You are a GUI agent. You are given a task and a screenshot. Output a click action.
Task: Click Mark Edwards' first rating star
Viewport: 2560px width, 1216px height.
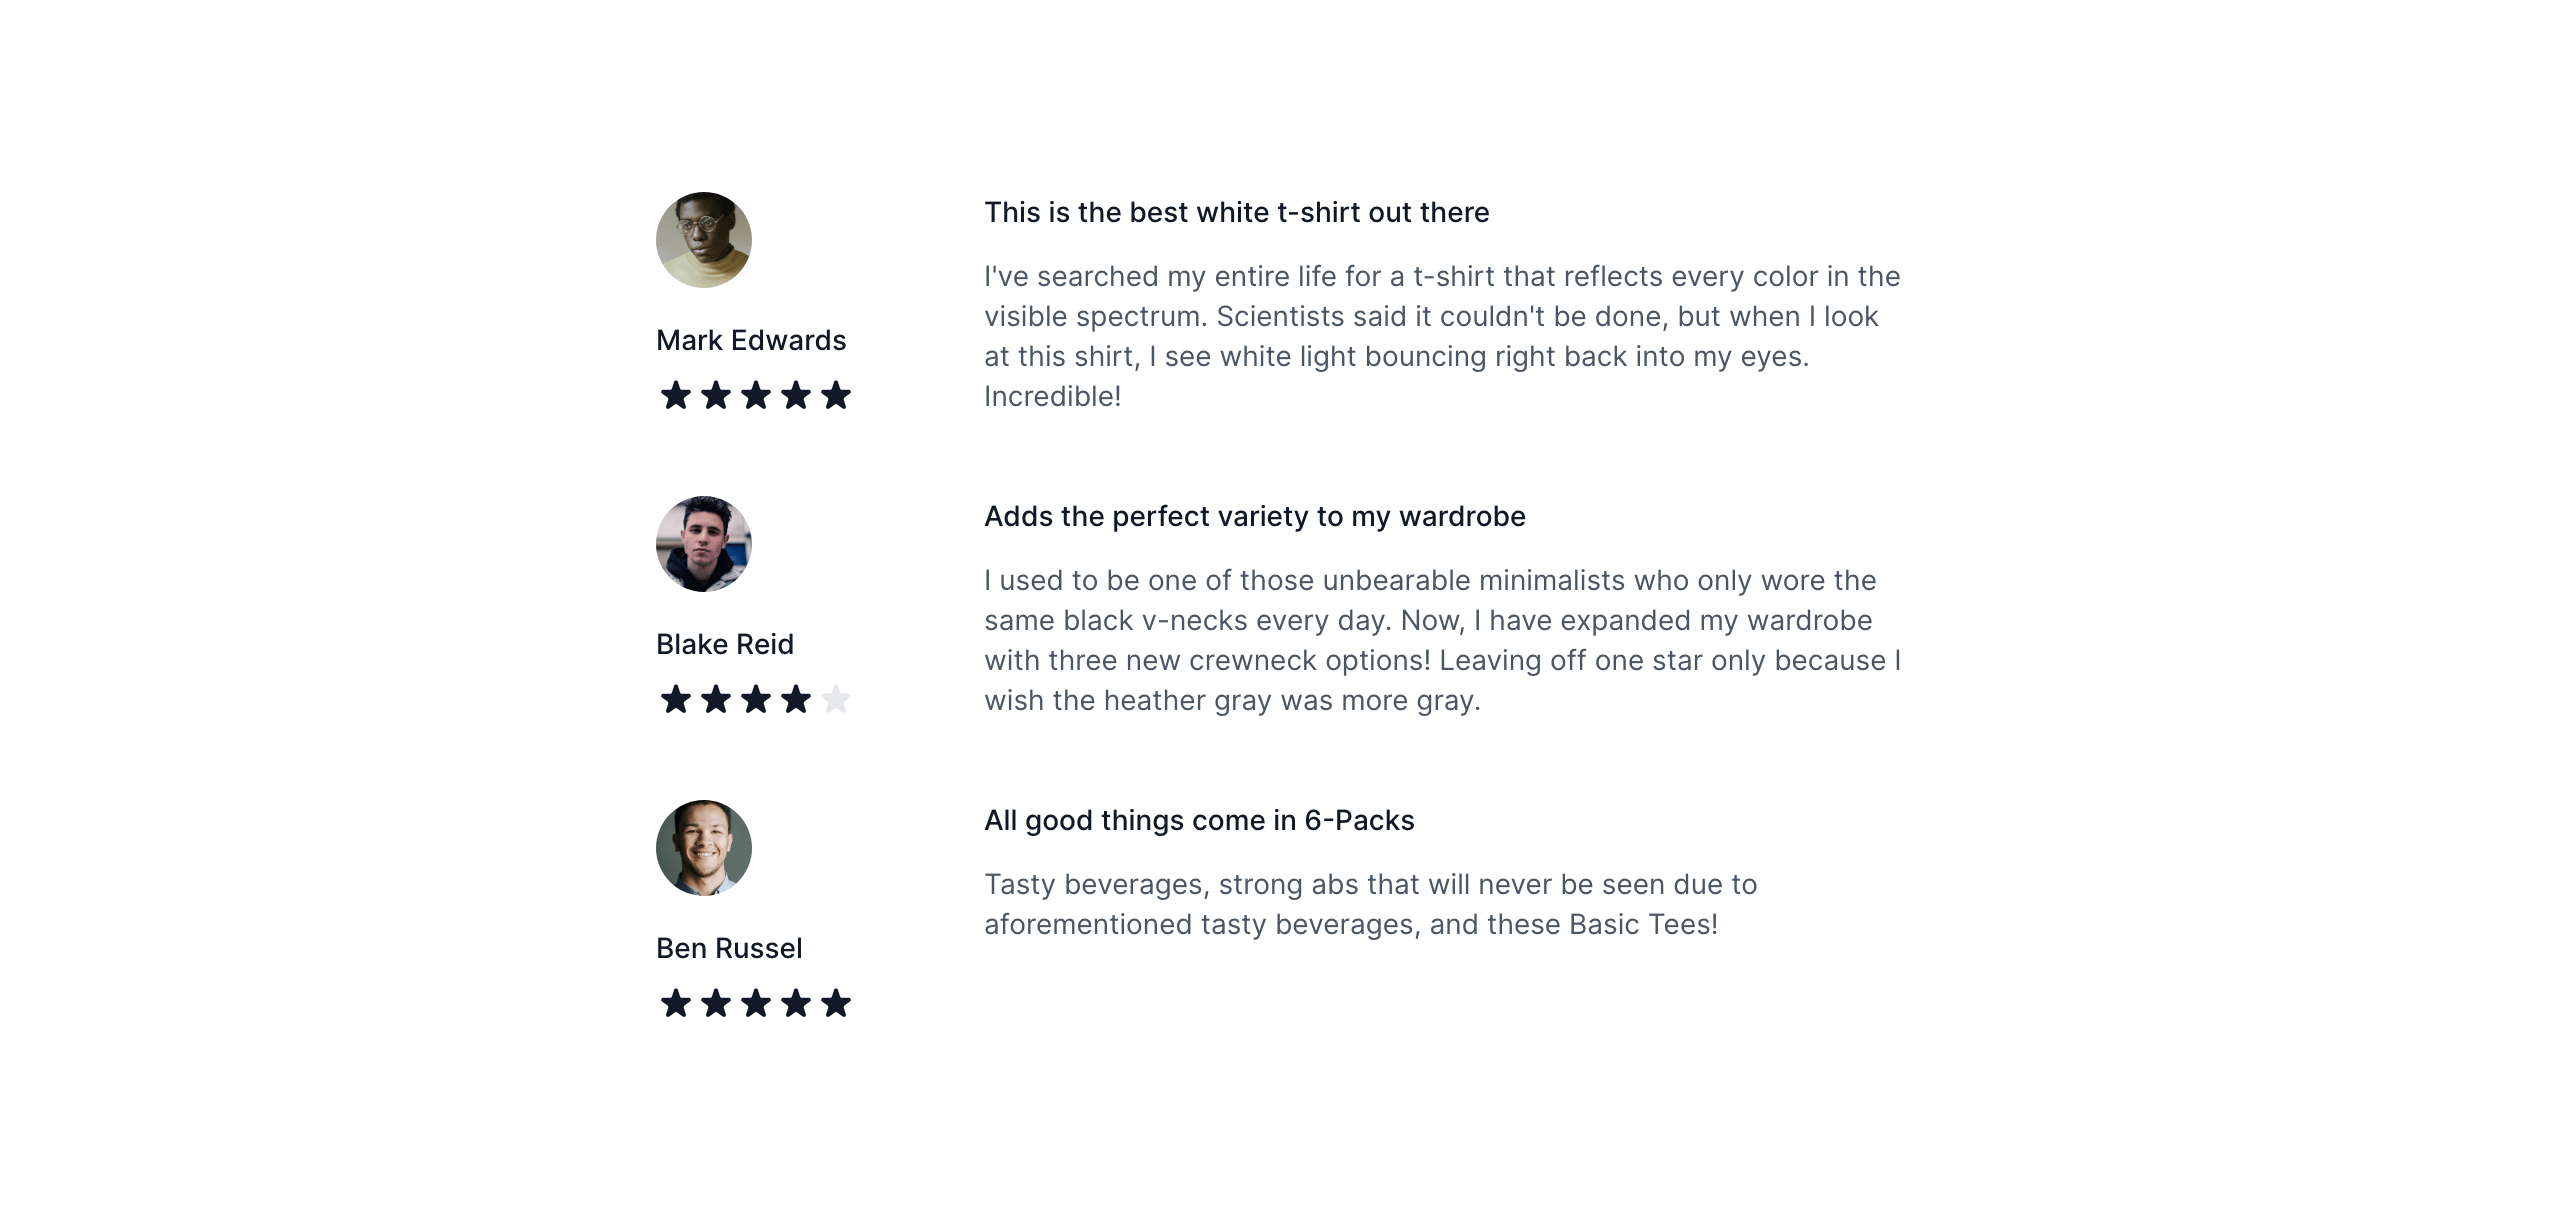(x=676, y=396)
